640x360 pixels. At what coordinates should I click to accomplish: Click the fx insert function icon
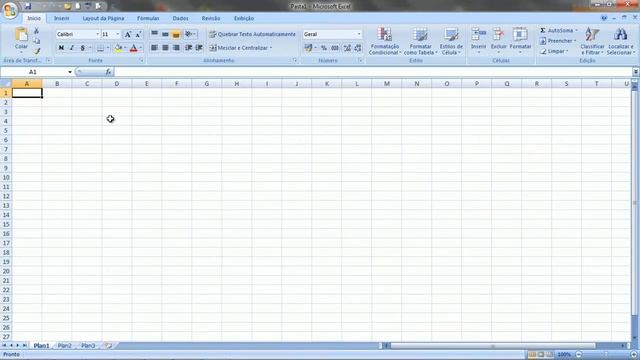pyautogui.click(x=108, y=72)
